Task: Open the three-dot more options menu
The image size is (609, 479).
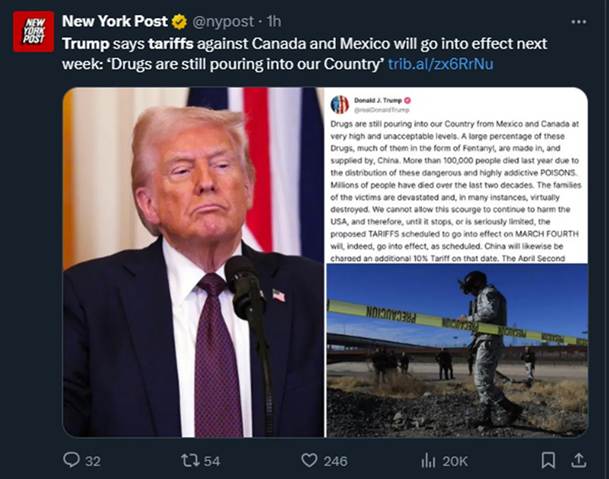Action: click(x=579, y=22)
